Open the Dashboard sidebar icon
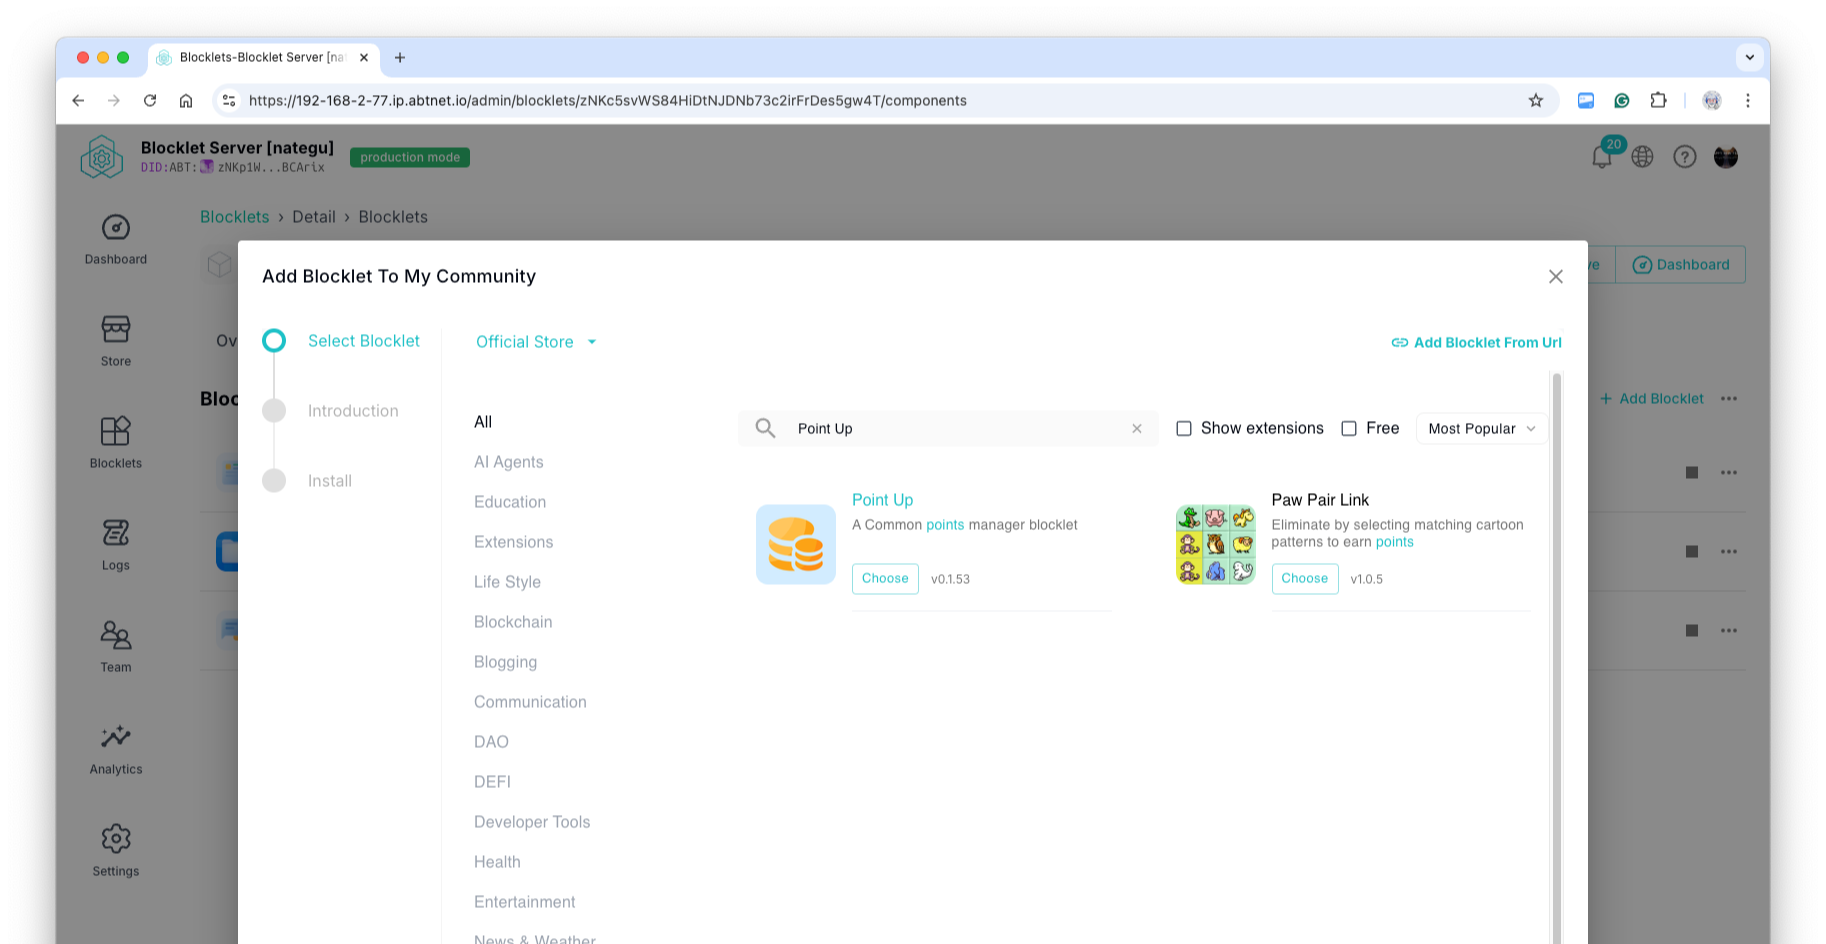This screenshot has height=944, width=1826. (115, 229)
